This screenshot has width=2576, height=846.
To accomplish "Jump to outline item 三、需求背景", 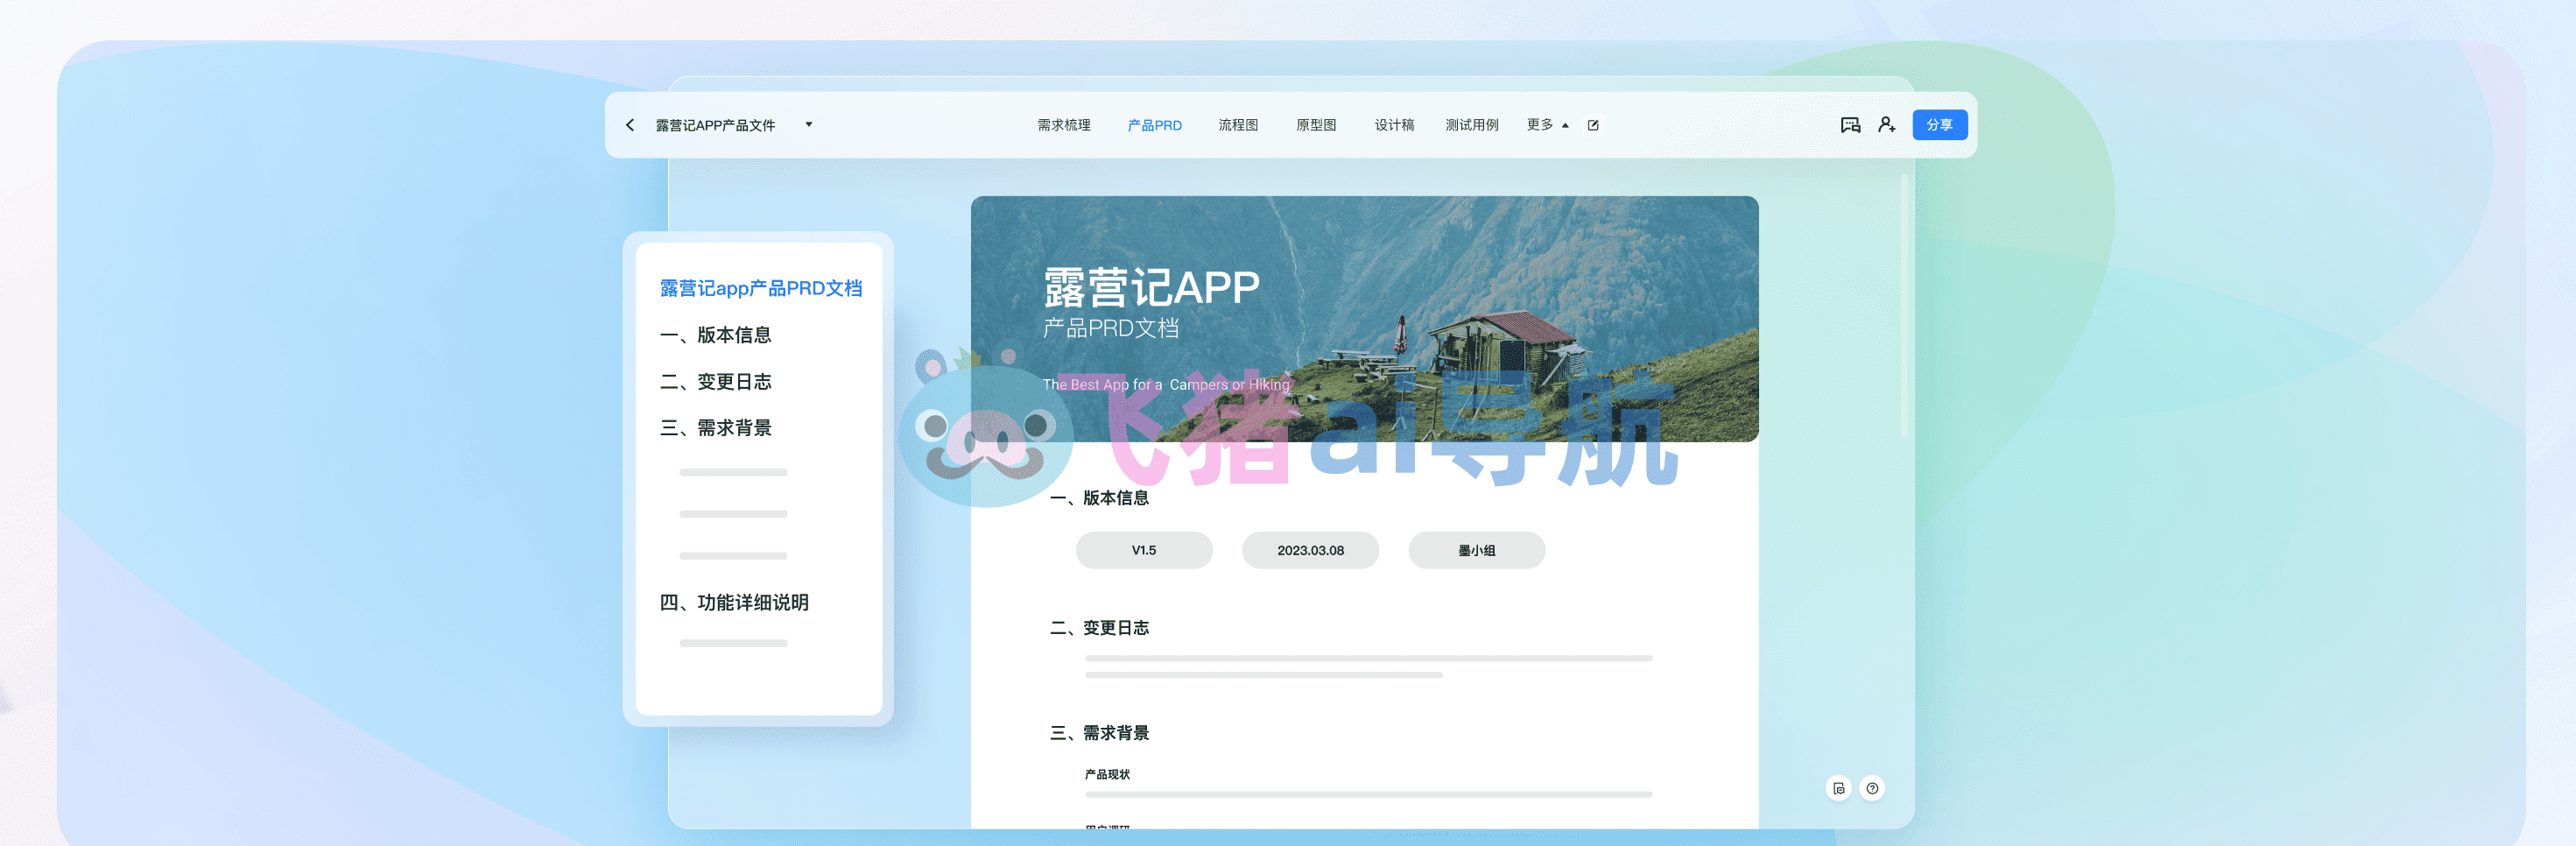I will pos(716,428).
